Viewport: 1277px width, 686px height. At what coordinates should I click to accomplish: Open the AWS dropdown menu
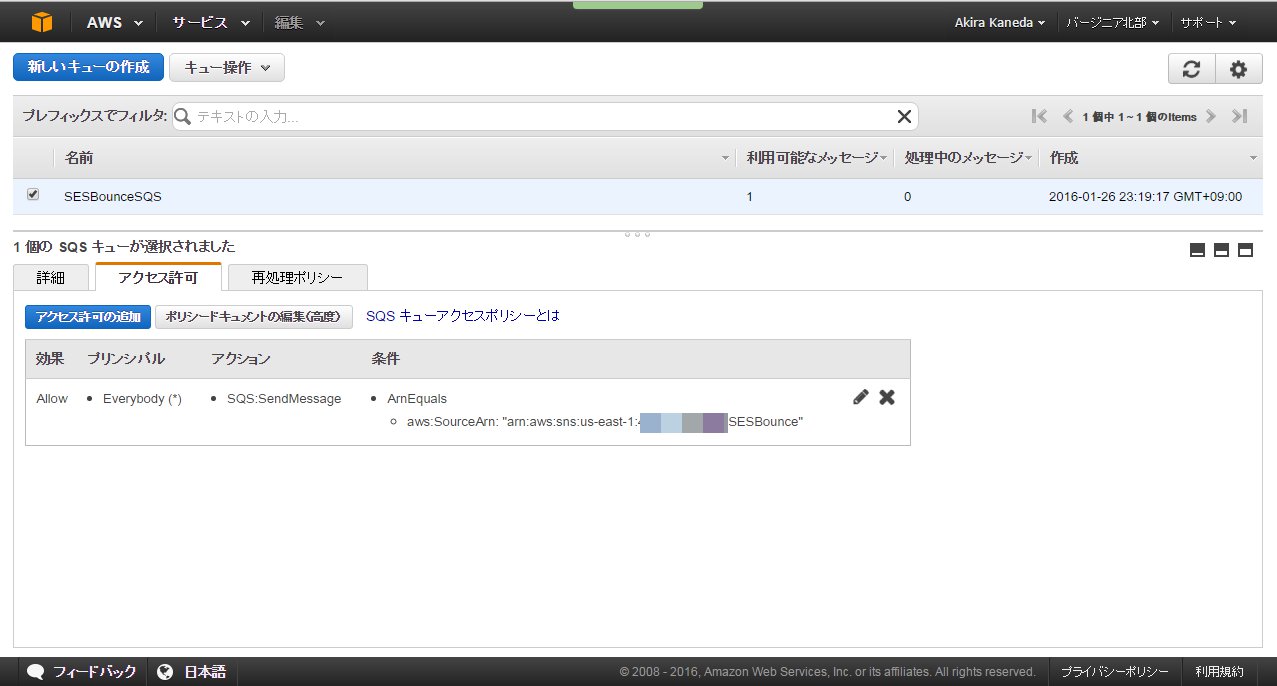(x=114, y=22)
